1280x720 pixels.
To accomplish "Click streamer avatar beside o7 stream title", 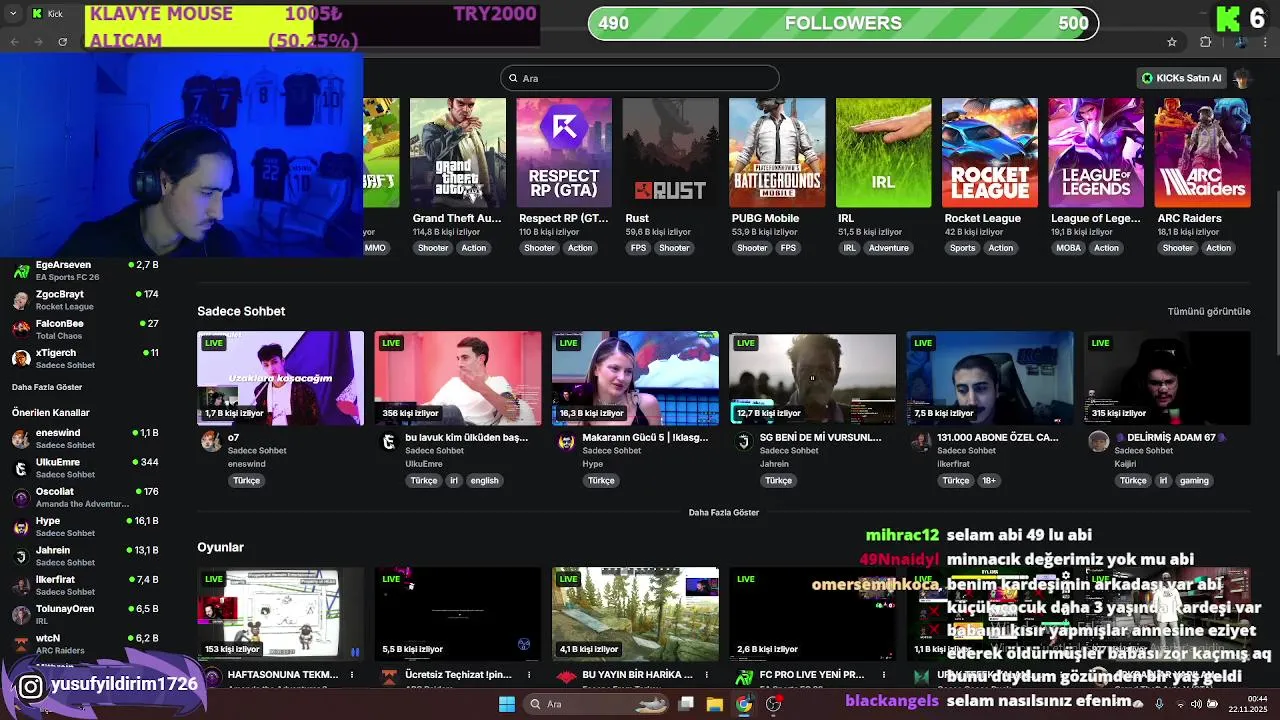I will tap(211, 441).
